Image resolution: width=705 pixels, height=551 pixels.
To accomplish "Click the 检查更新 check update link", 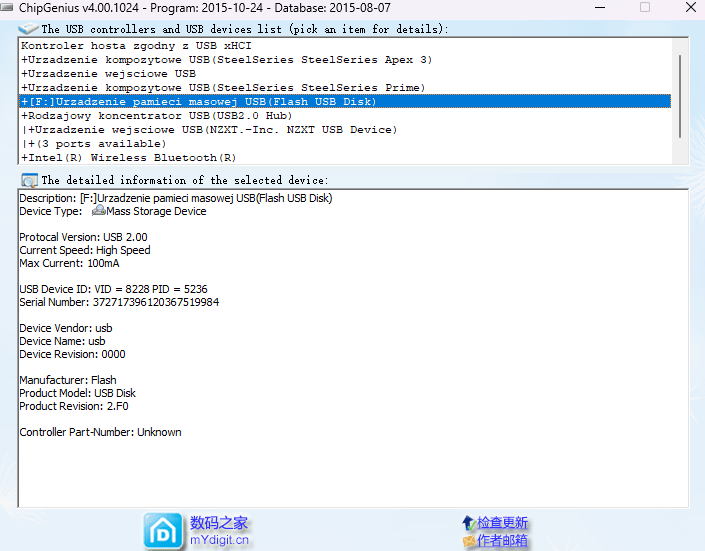I will point(502,523).
